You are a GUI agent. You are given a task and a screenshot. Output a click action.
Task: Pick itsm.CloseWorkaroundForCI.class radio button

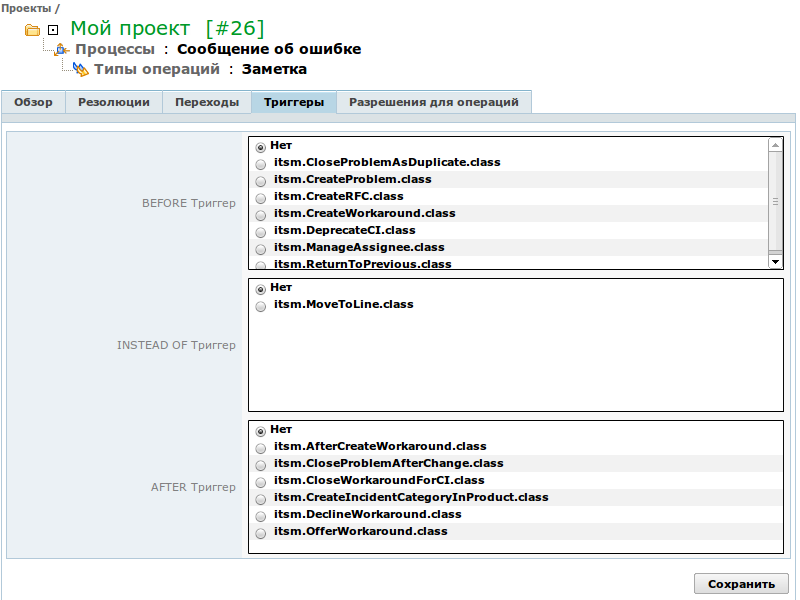pos(261,482)
